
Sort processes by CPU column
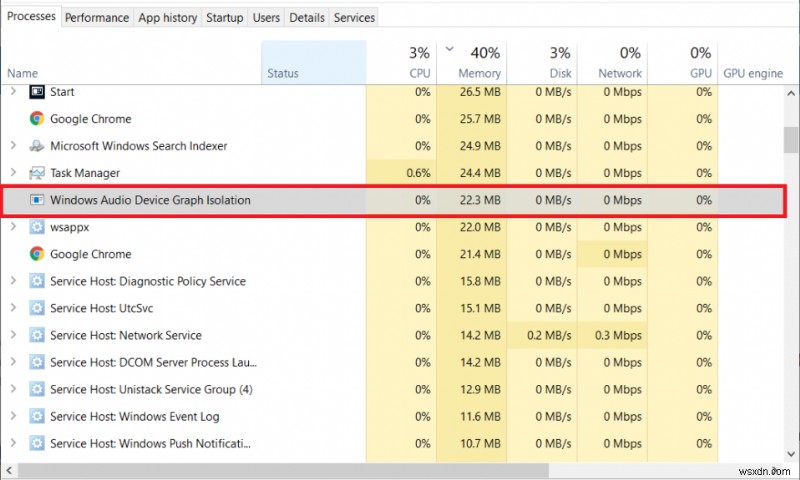[401, 63]
